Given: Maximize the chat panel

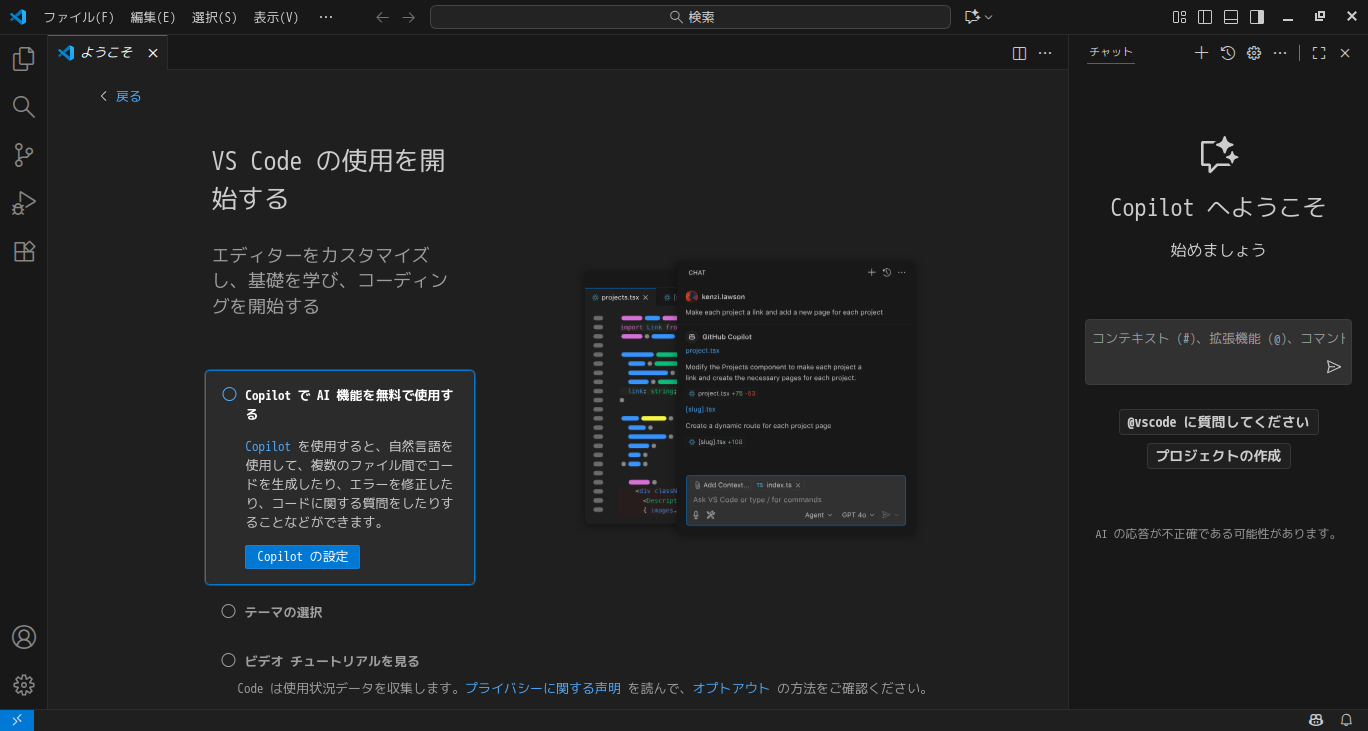Looking at the screenshot, I should (1319, 53).
